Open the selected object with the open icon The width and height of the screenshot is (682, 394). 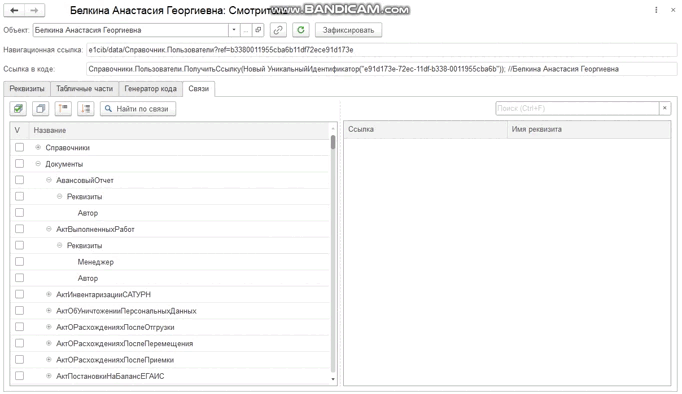click(x=258, y=30)
